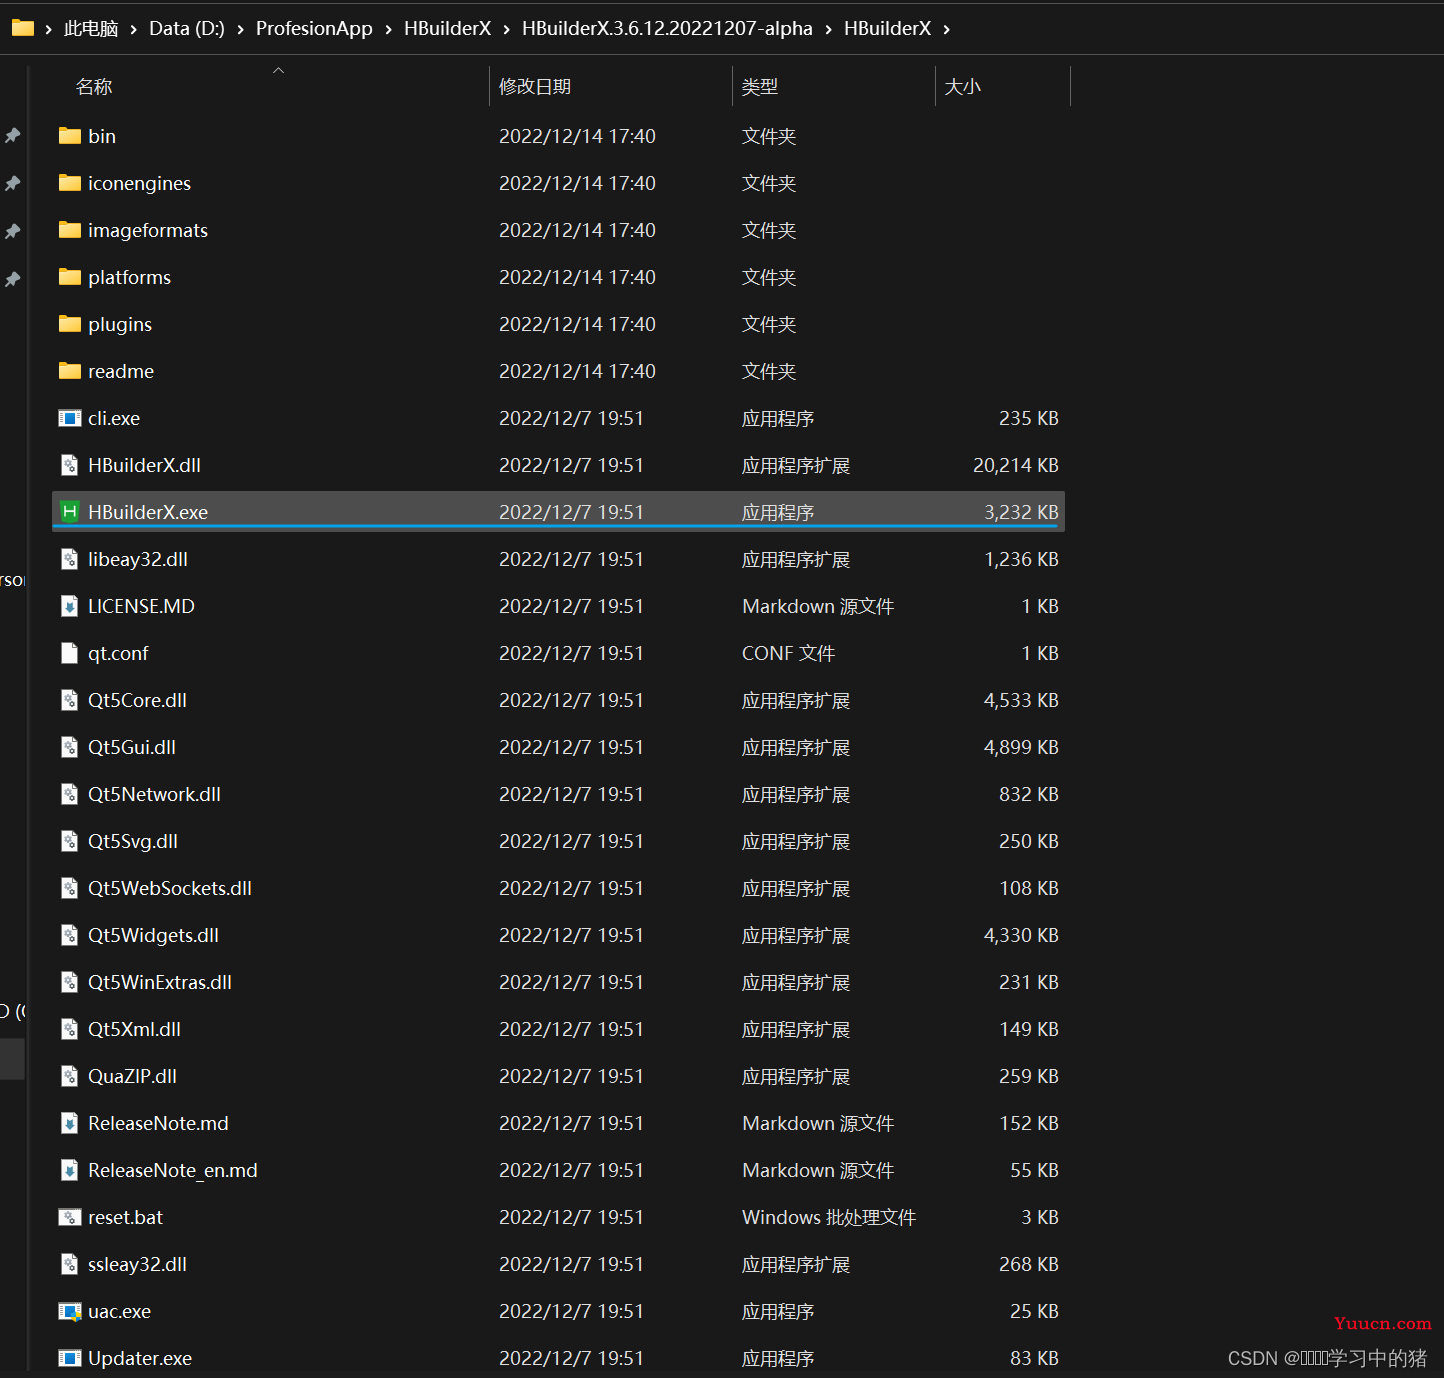Click the Windows 批处理文件 type cell

point(829,1217)
